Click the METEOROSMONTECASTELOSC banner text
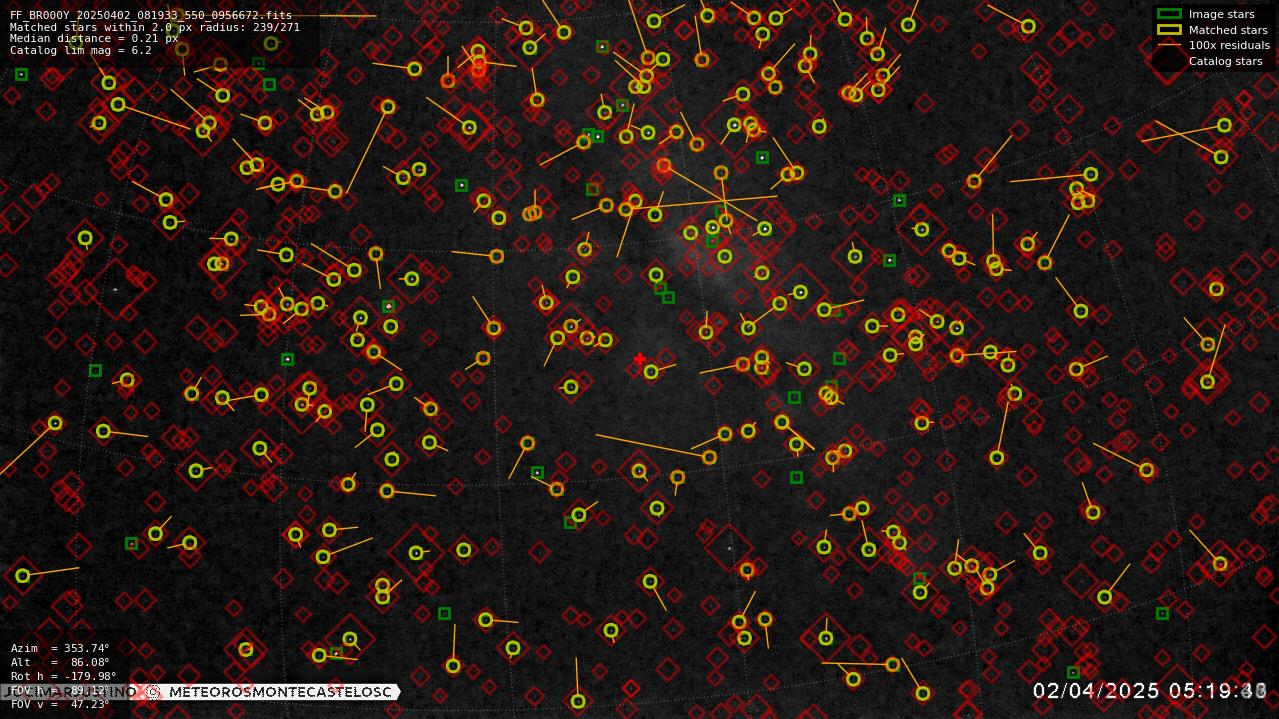This screenshot has width=1279, height=719. tap(280, 692)
